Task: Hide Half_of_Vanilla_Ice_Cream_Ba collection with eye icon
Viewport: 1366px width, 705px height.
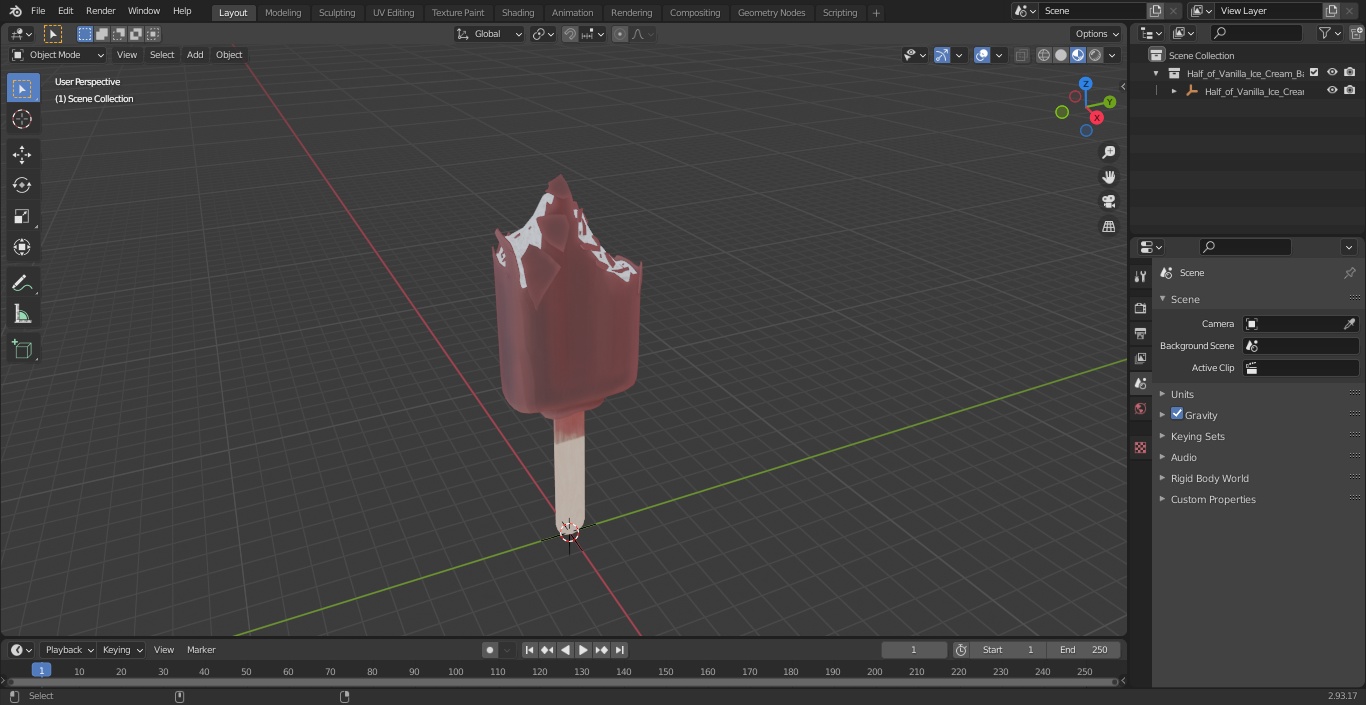Action: pyautogui.click(x=1332, y=73)
